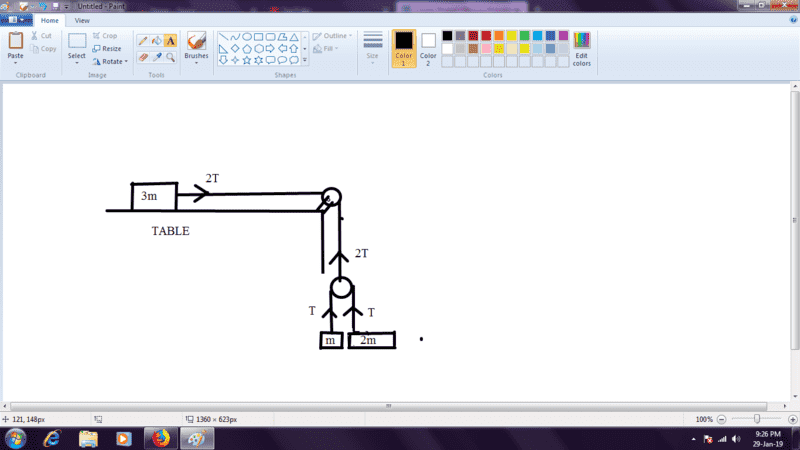Viewport: 800px width, 450px height.
Task: Select the Text tool
Action: tap(170, 41)
